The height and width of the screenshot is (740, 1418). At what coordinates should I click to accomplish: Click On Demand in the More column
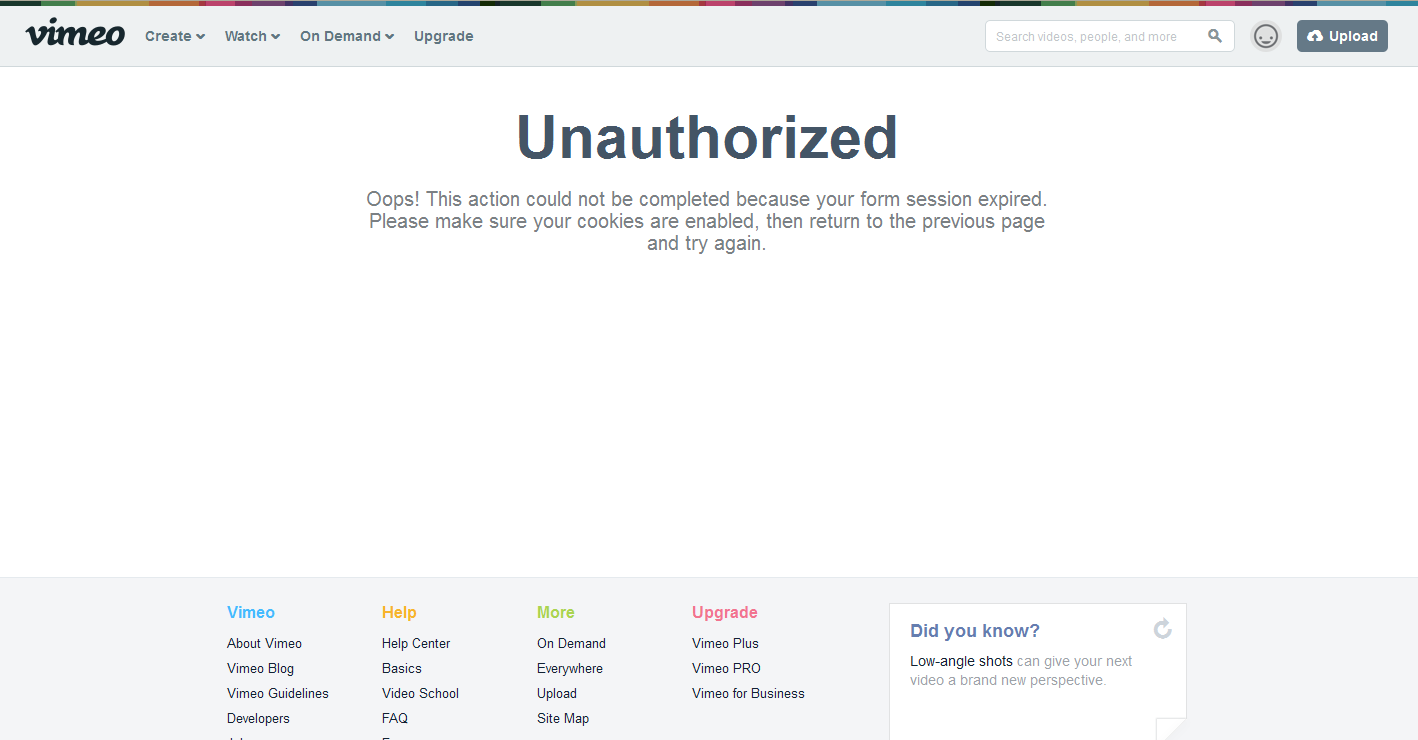[571, 643]
